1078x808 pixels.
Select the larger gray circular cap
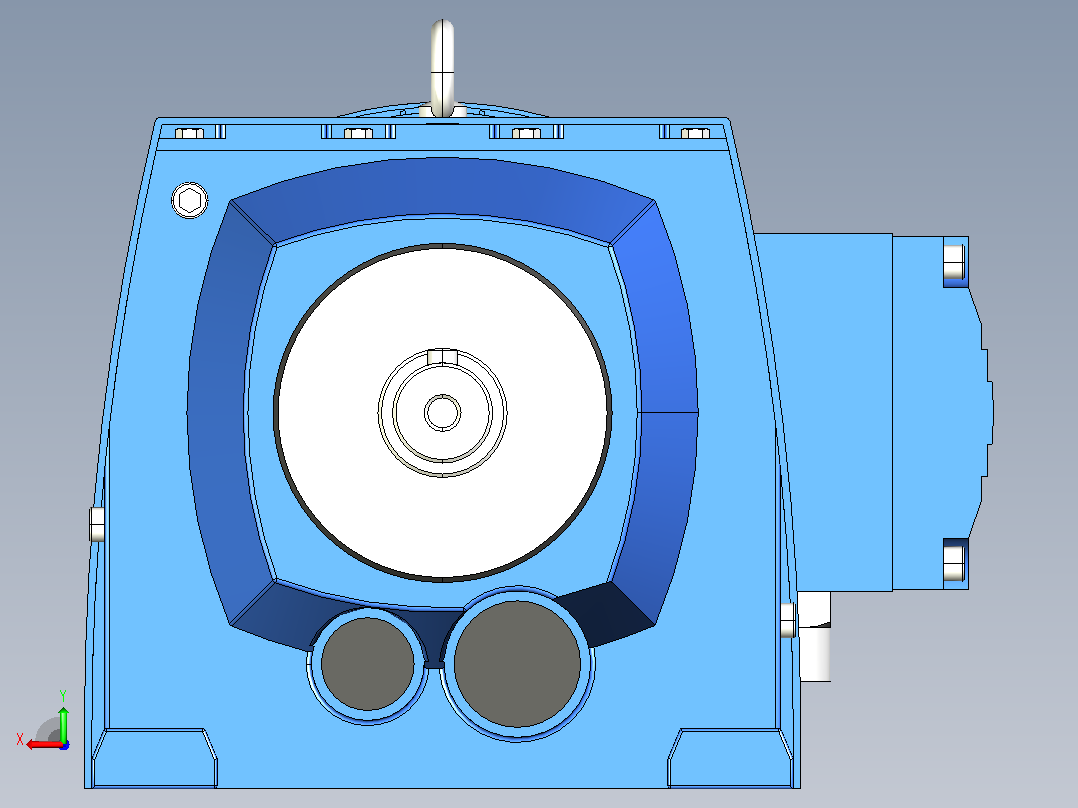[x=518, y=664]
